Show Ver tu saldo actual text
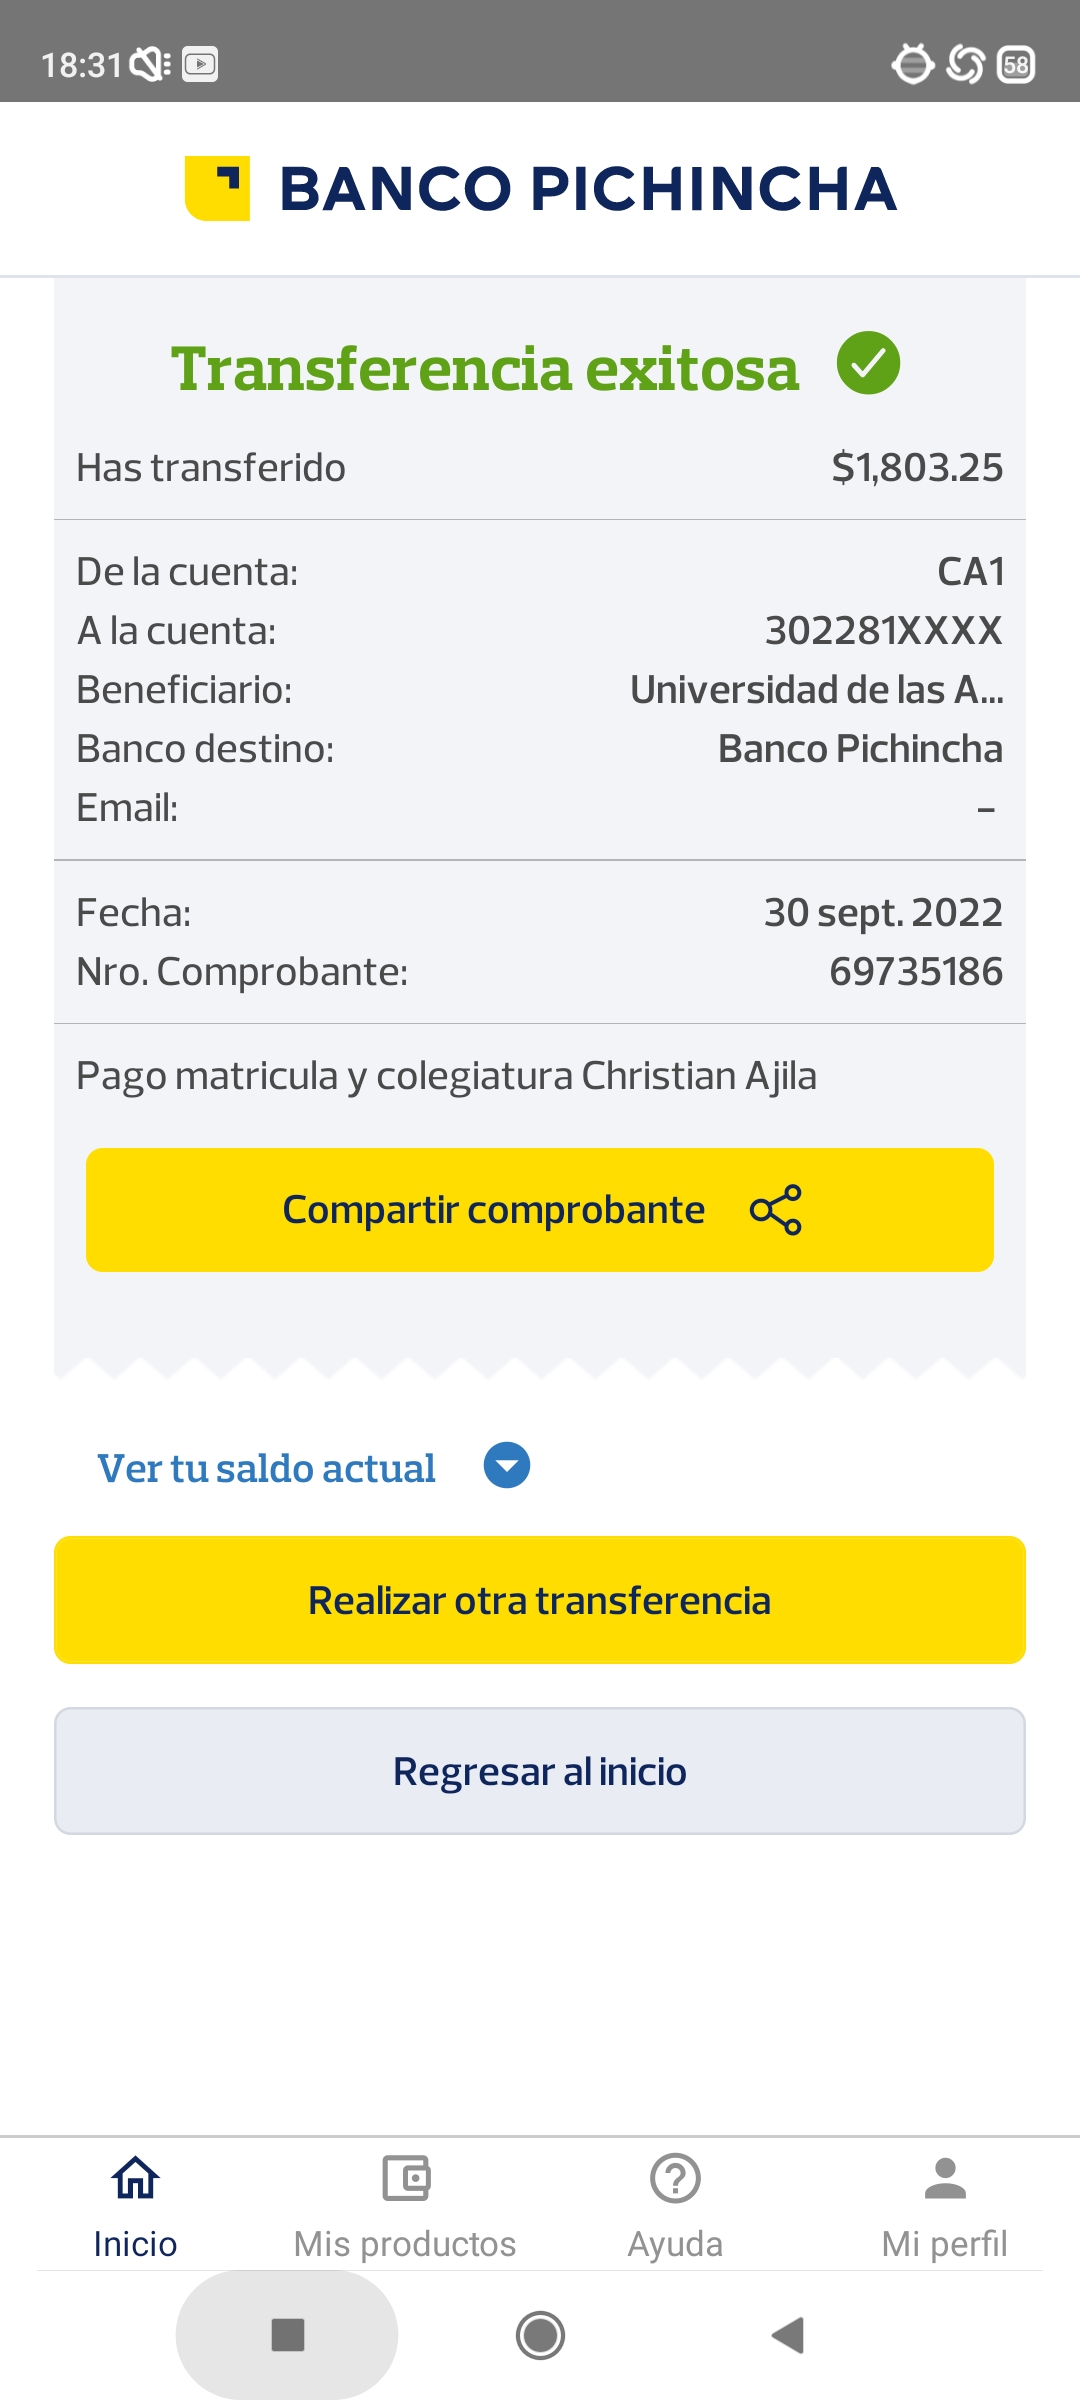The height and width of the screenshot is (2400, 1080). (266, 1468)
